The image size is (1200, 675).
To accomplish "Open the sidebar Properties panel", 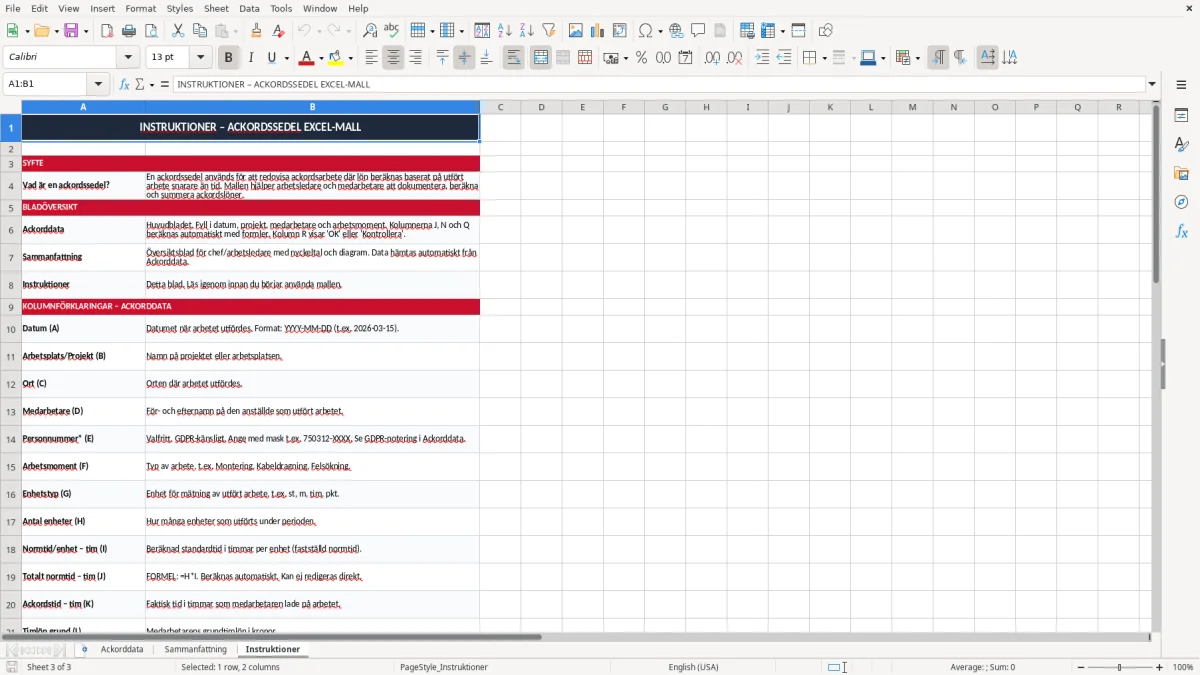I will (x=1181, y=116).
